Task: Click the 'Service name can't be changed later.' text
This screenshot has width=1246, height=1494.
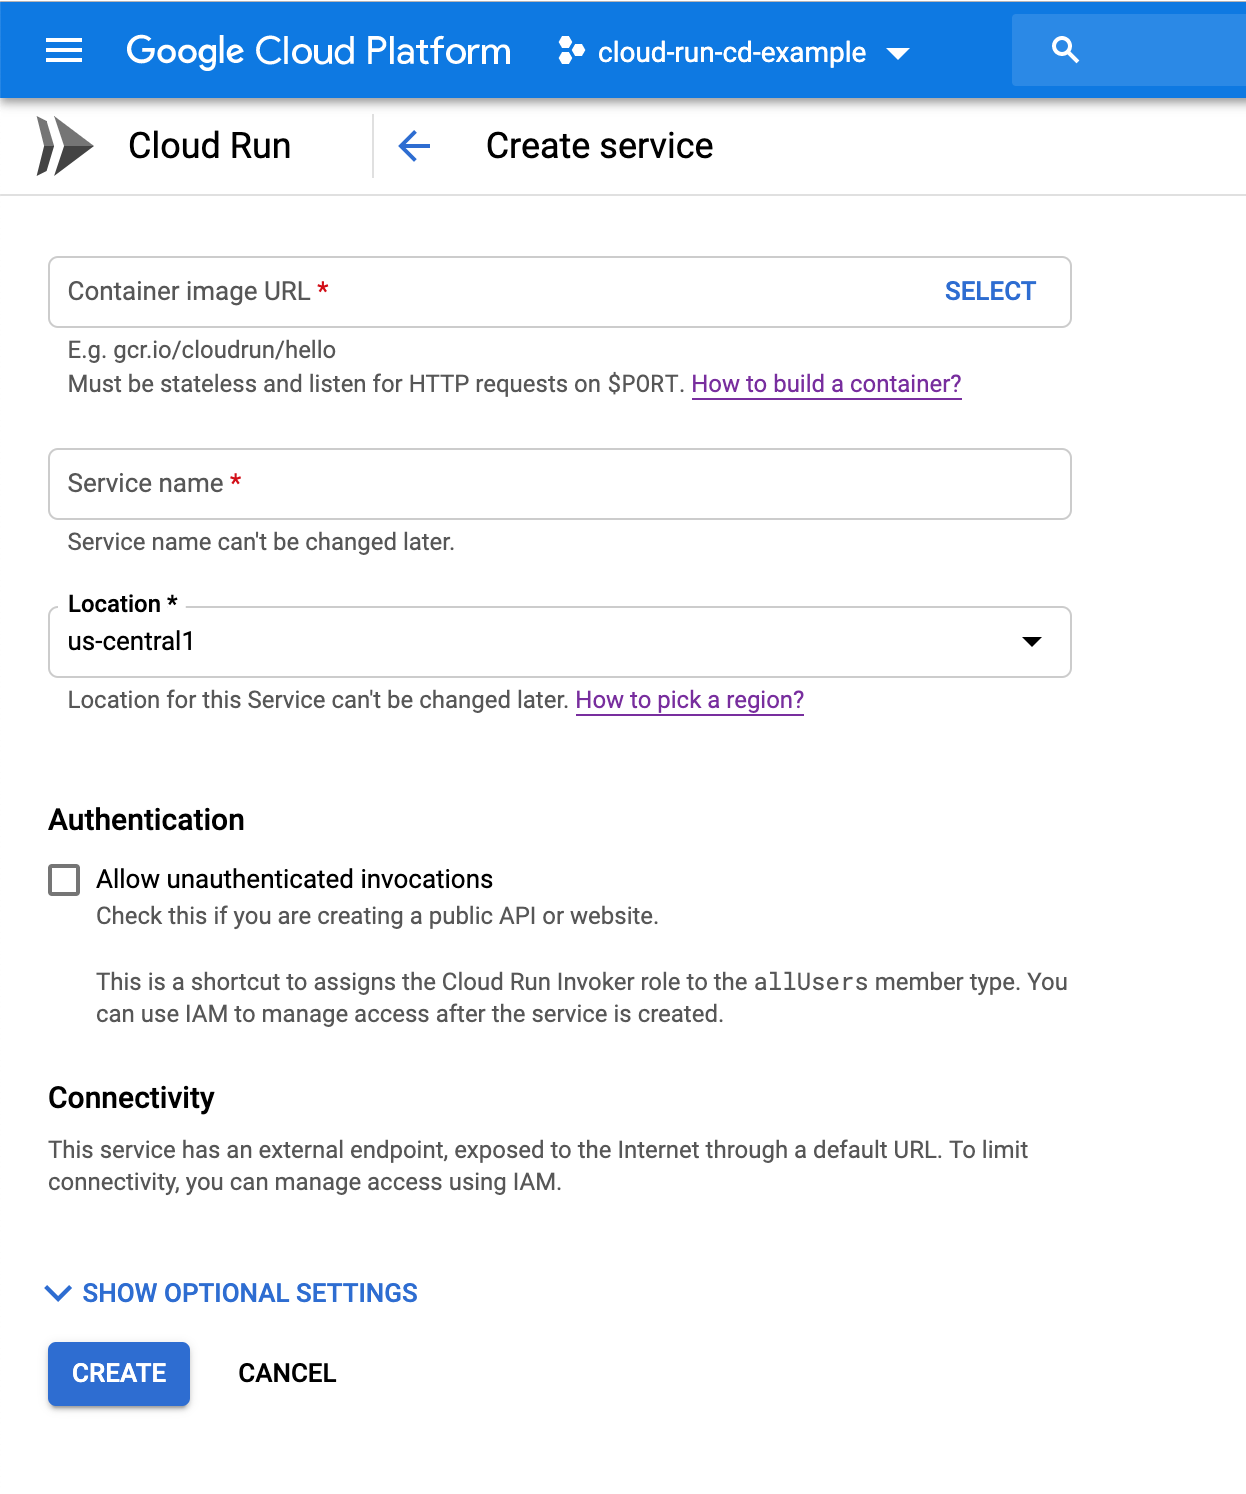Action: (261, 542)
